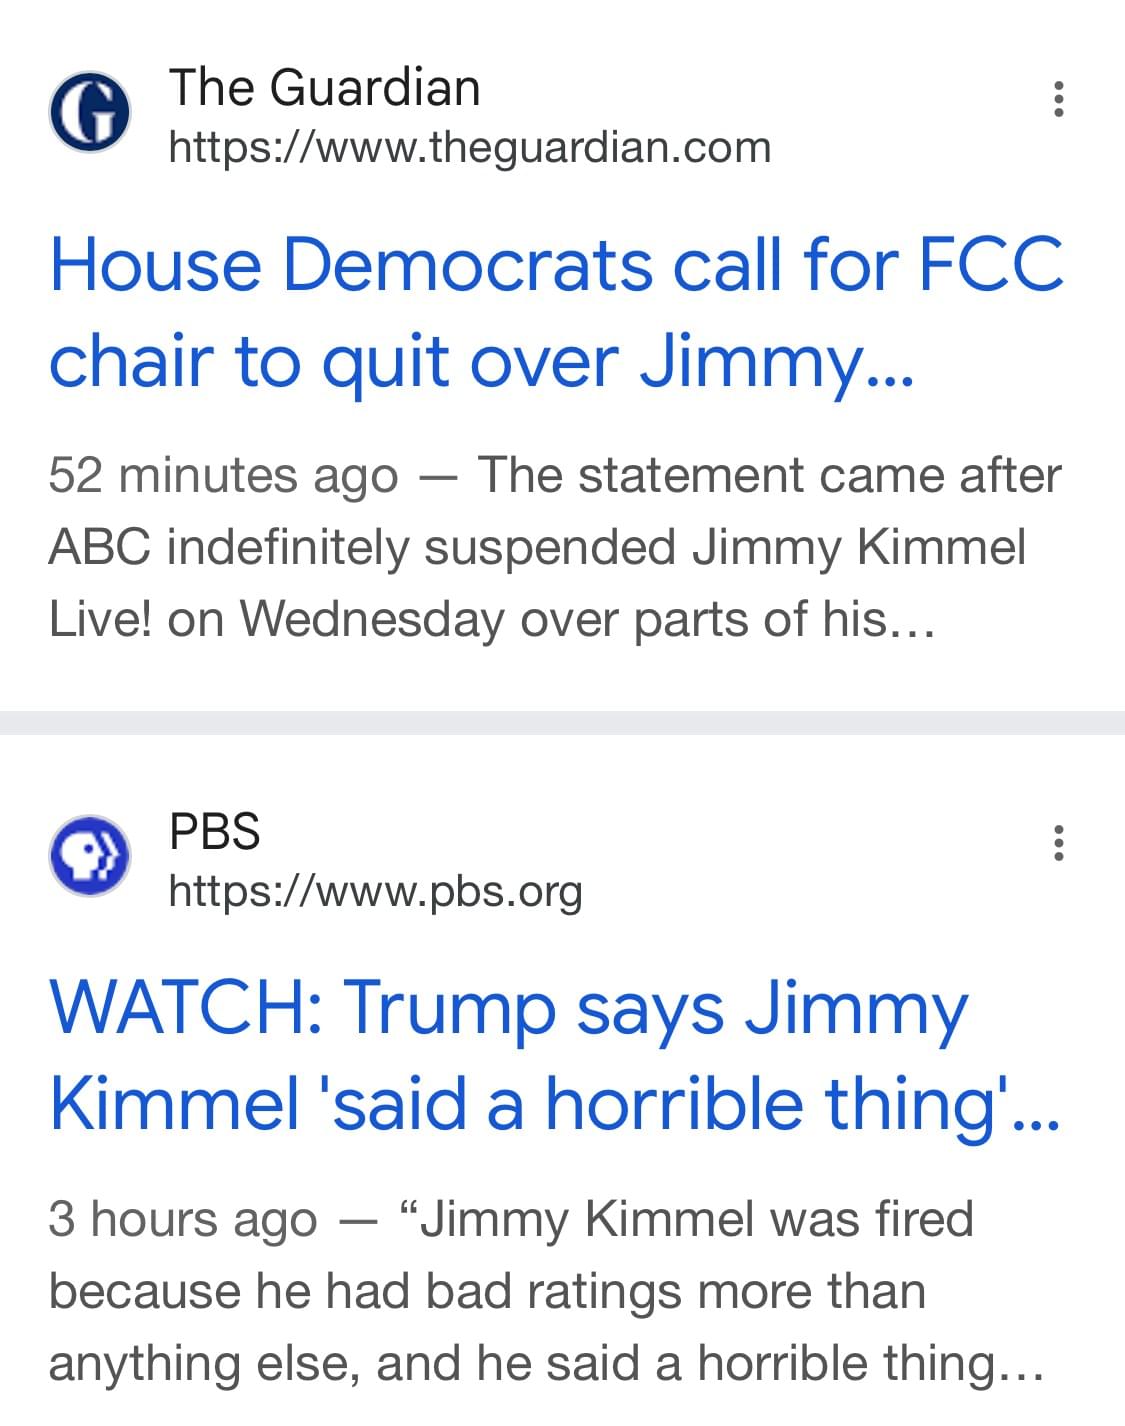
Task: Click the '52 minutes ago' timestamp
Action: point(223,475)
